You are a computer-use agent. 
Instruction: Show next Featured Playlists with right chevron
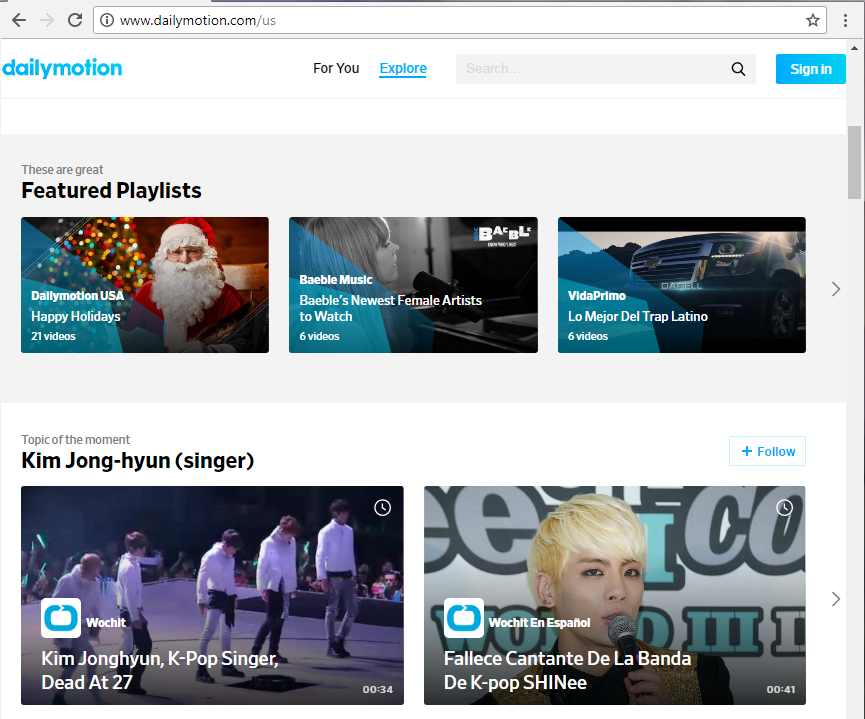point(836,289)
